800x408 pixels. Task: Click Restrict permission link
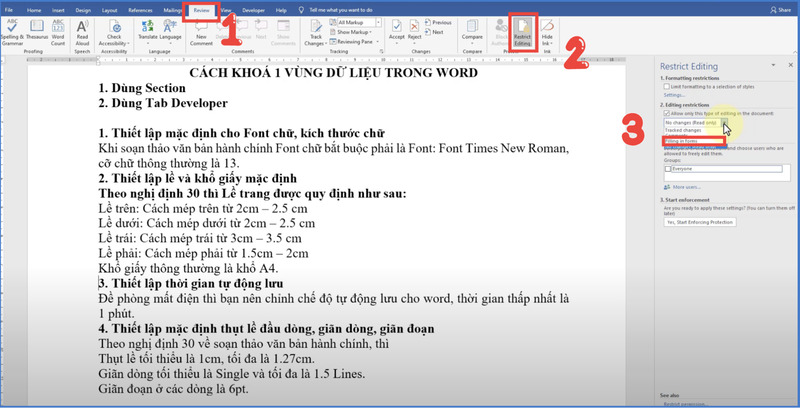coord(686,404)
